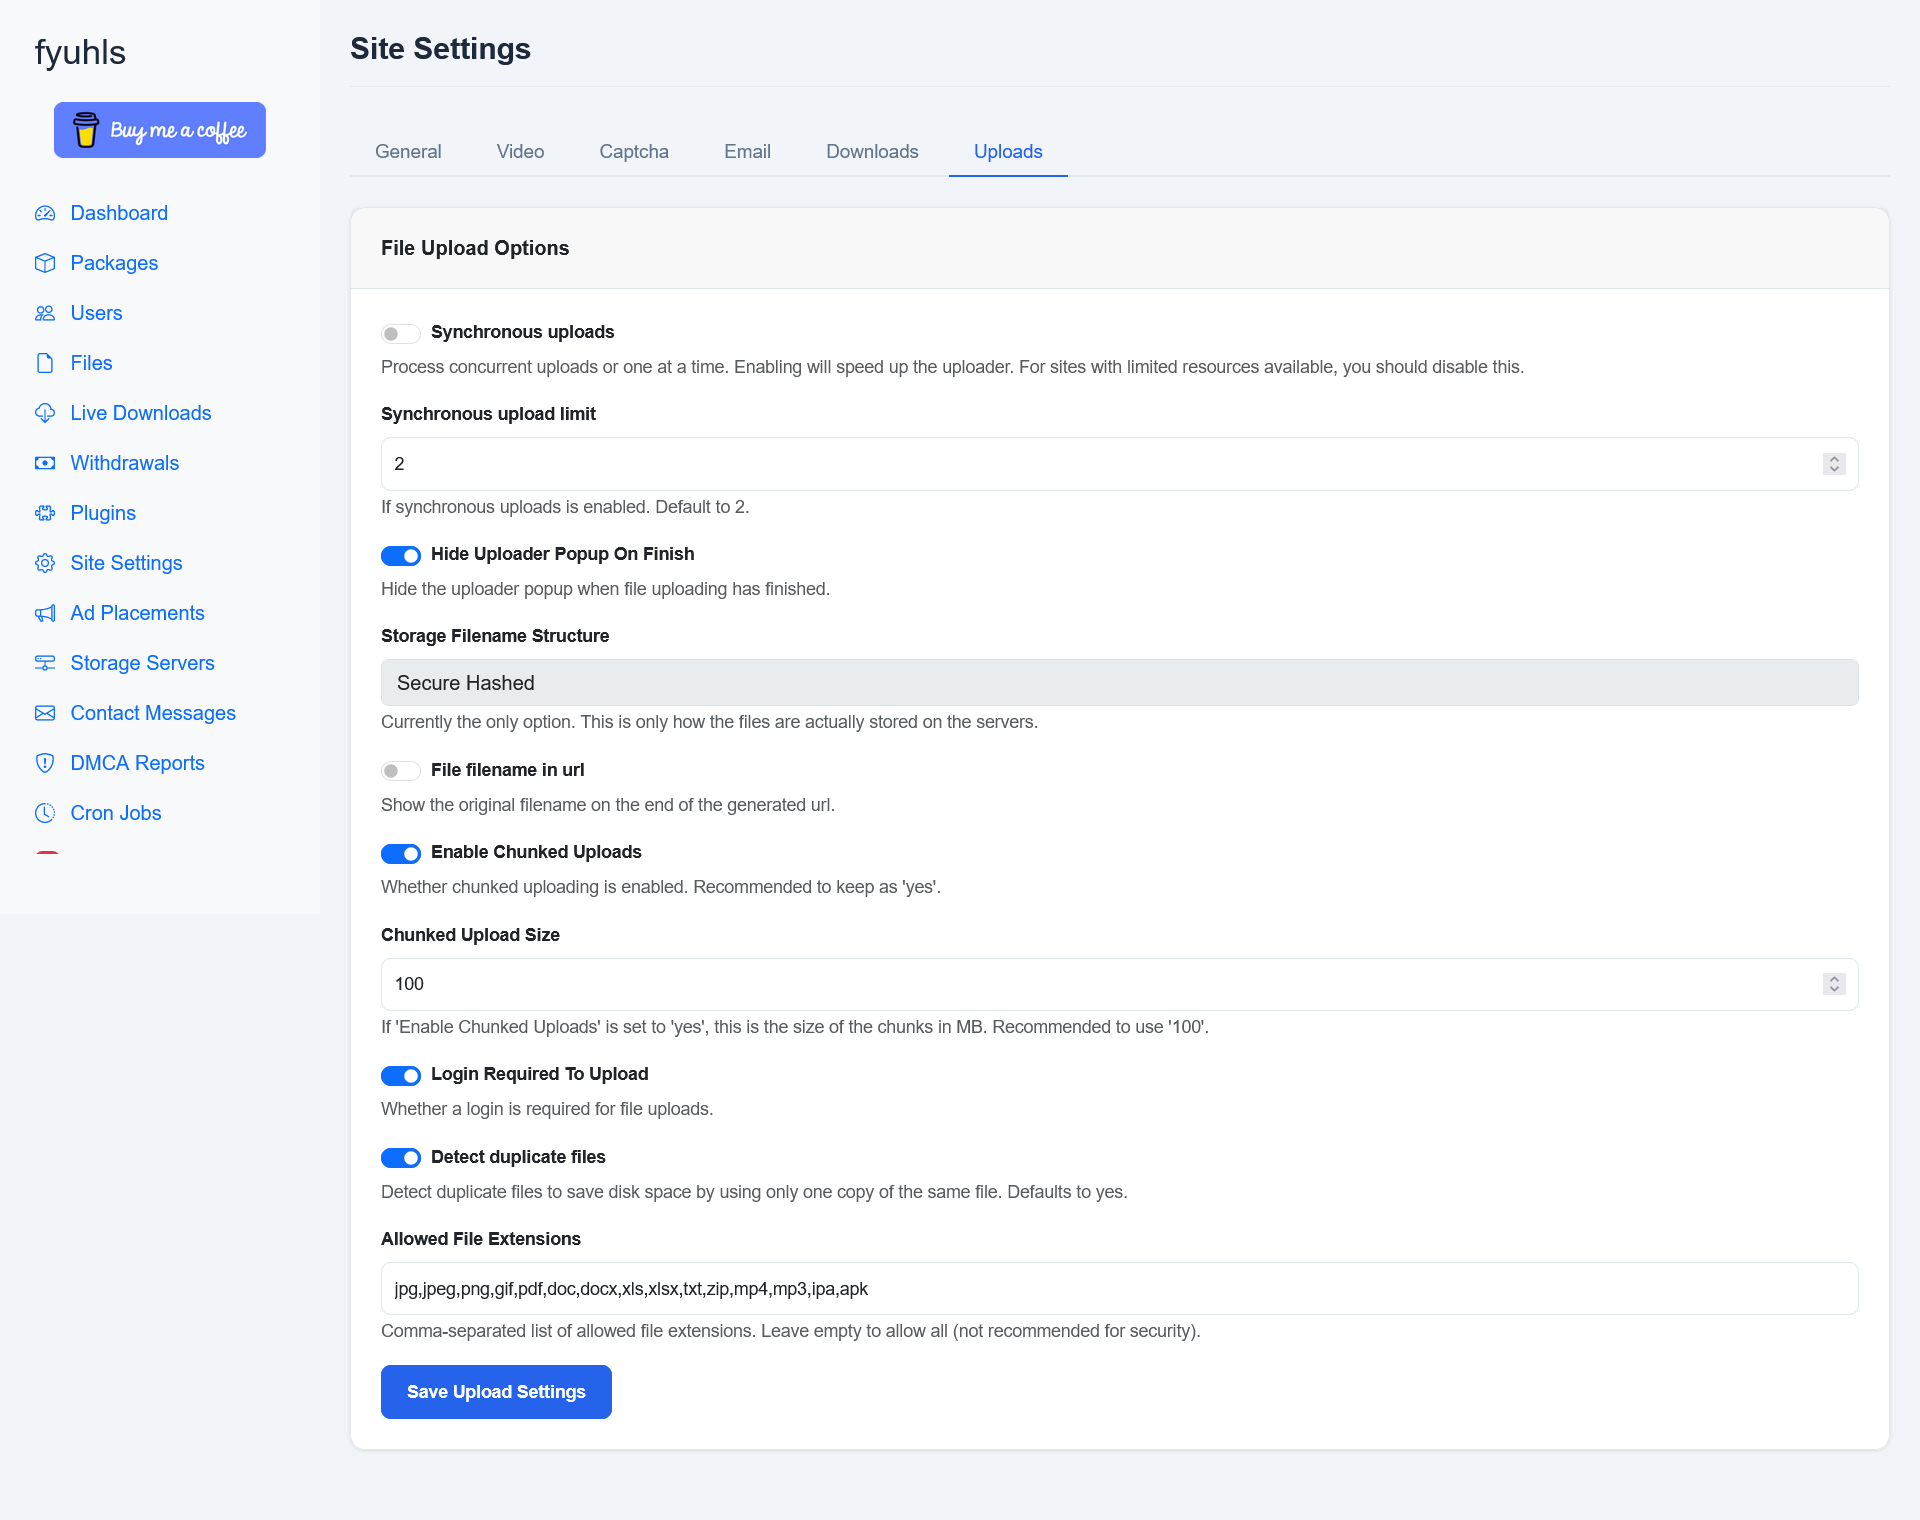Click the Users people icon
Viewport: 1920px width, 1520px height.
45,313
